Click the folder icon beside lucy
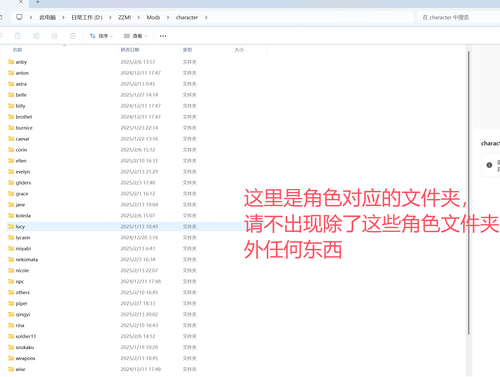 [x=11, y=227]
